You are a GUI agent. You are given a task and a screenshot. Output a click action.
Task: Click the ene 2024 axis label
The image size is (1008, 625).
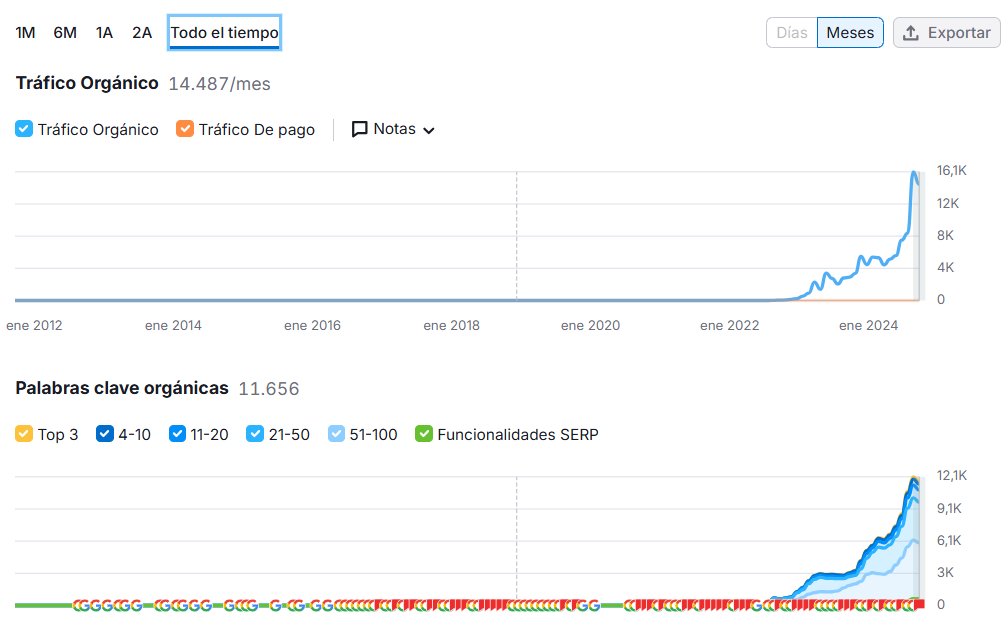pyautogui.click(x=868, y=325)
